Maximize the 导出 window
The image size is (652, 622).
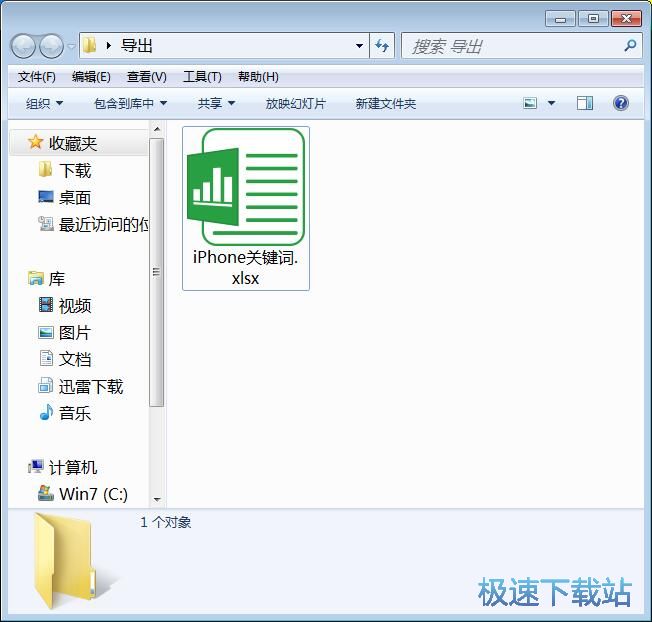[x=593, y=19]
